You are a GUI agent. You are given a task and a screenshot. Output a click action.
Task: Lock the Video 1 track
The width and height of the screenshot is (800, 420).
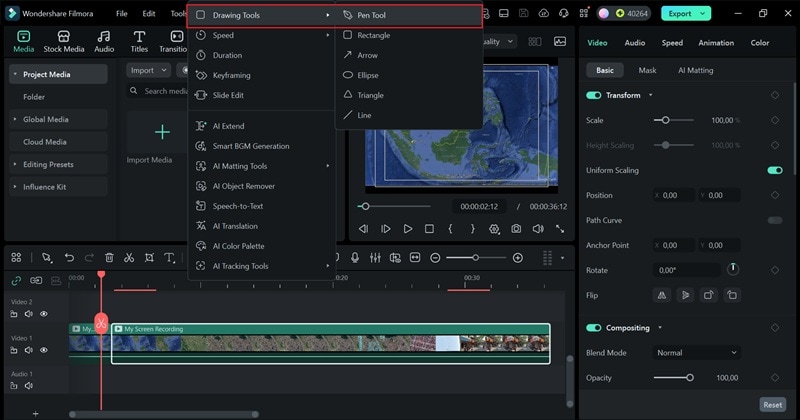tap(14, 350)
